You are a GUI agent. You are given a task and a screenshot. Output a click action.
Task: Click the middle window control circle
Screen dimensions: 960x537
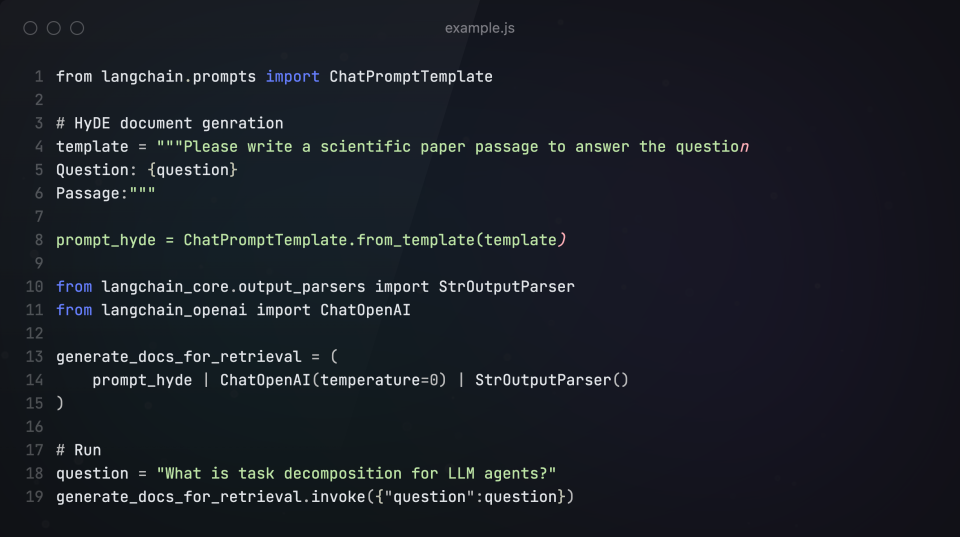[54, 28]
